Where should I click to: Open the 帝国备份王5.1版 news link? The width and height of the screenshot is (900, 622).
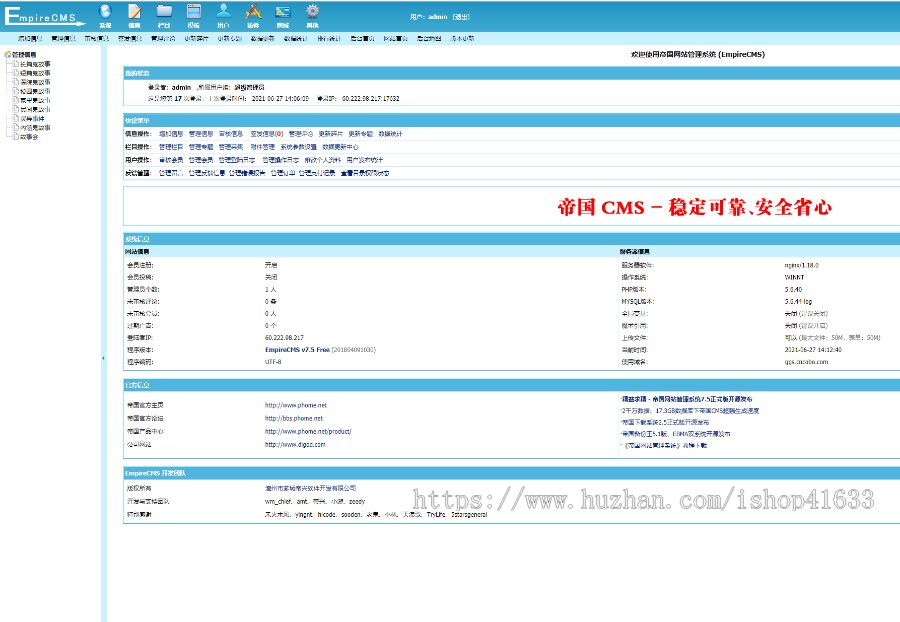coord(676,434)
